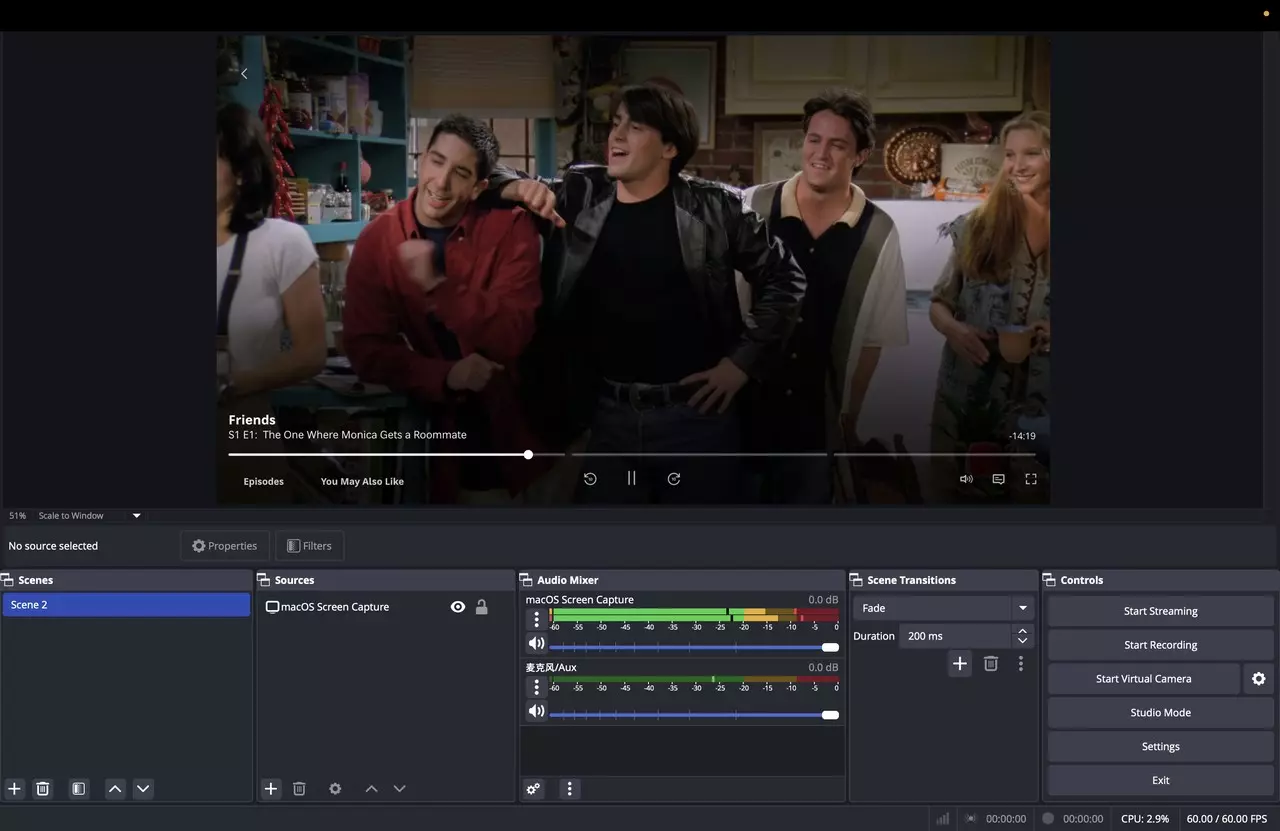Select macOS Screen Capture source row

[385, 607]
